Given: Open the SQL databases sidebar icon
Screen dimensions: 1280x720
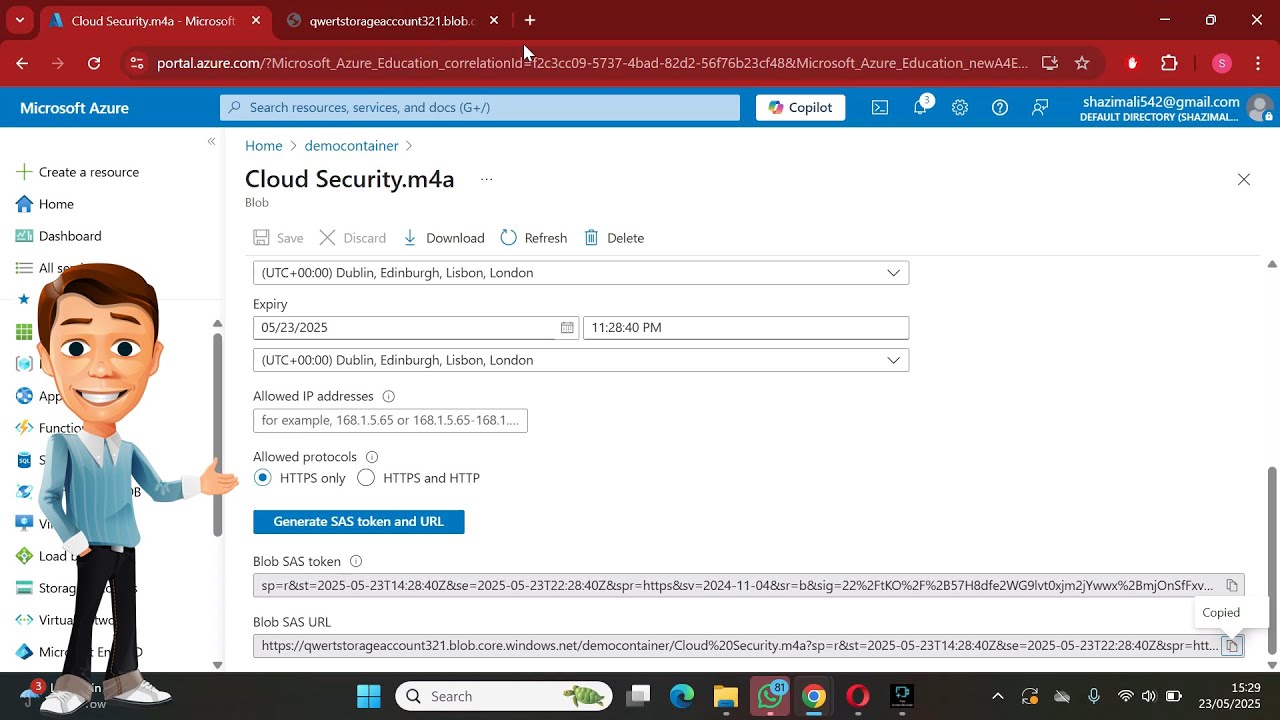Looking at the screenshot, I should coord(24,460).
